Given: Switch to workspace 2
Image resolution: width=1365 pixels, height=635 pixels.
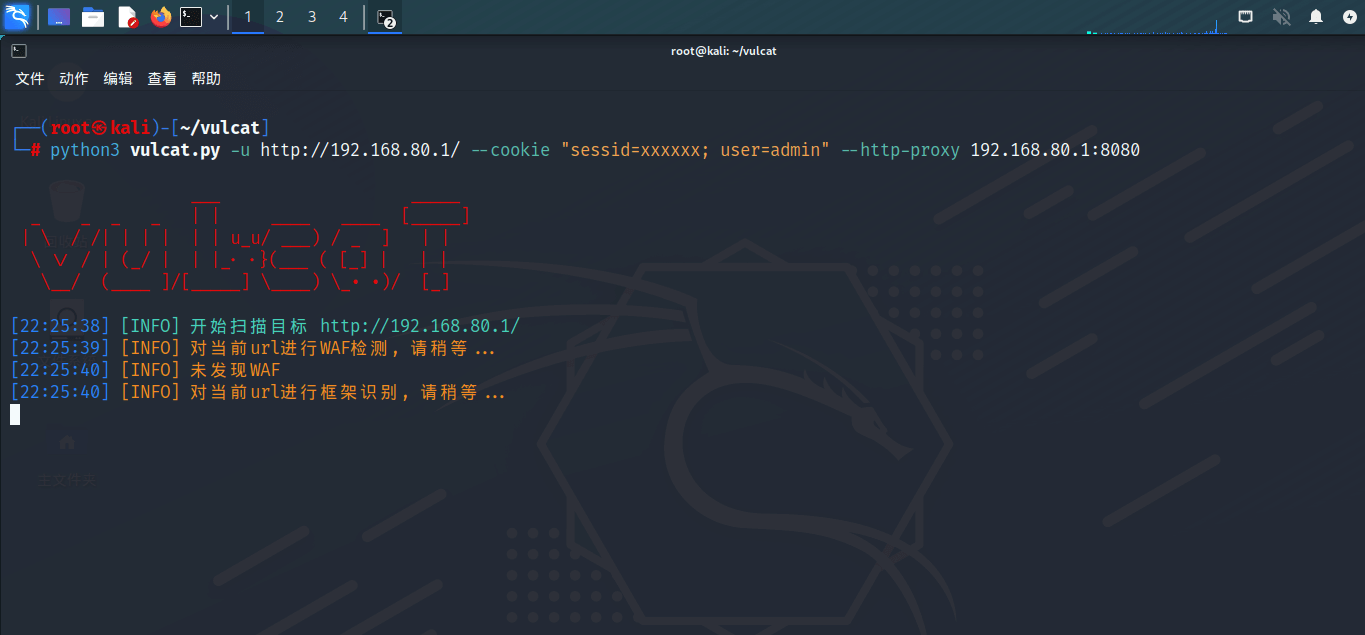Looking at the screenshot, I should [x=280, y=17].
